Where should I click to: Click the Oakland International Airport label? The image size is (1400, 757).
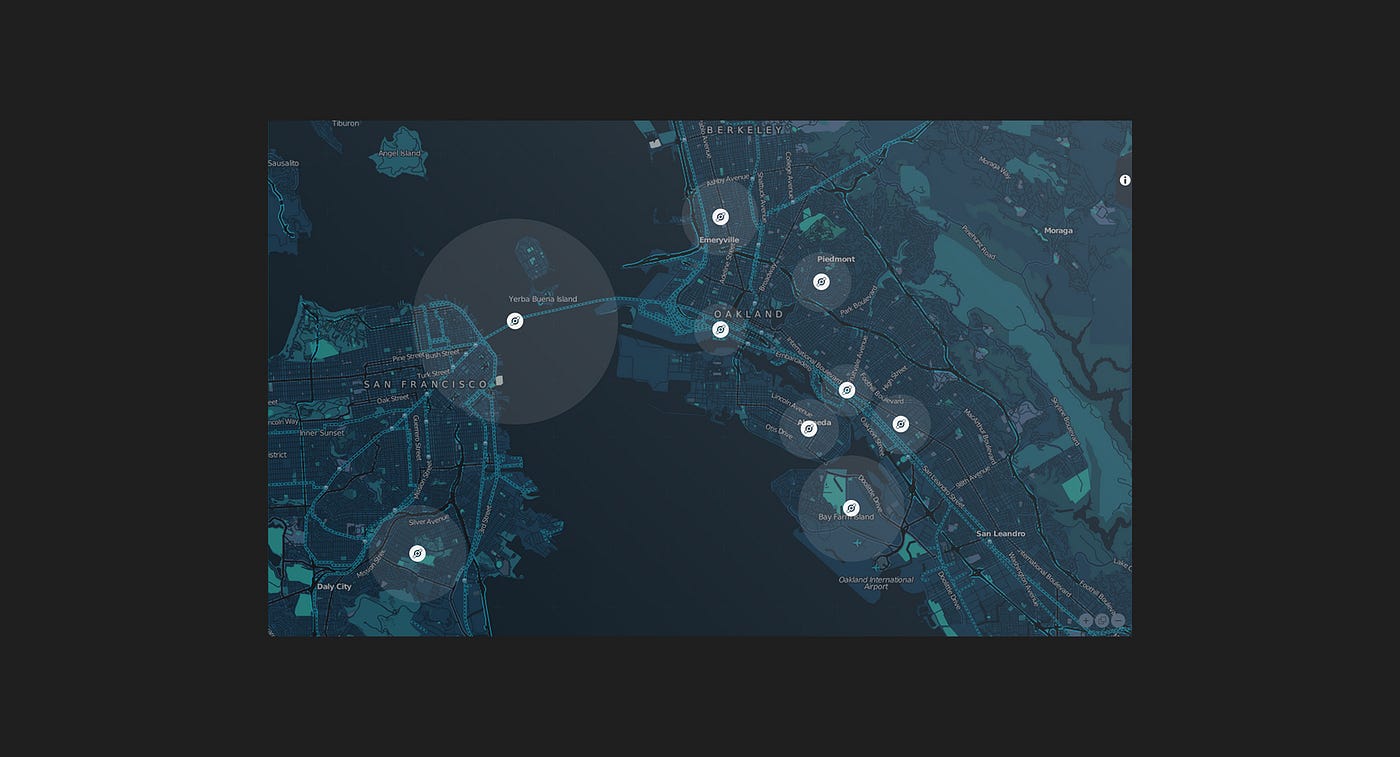coord(876,583)
